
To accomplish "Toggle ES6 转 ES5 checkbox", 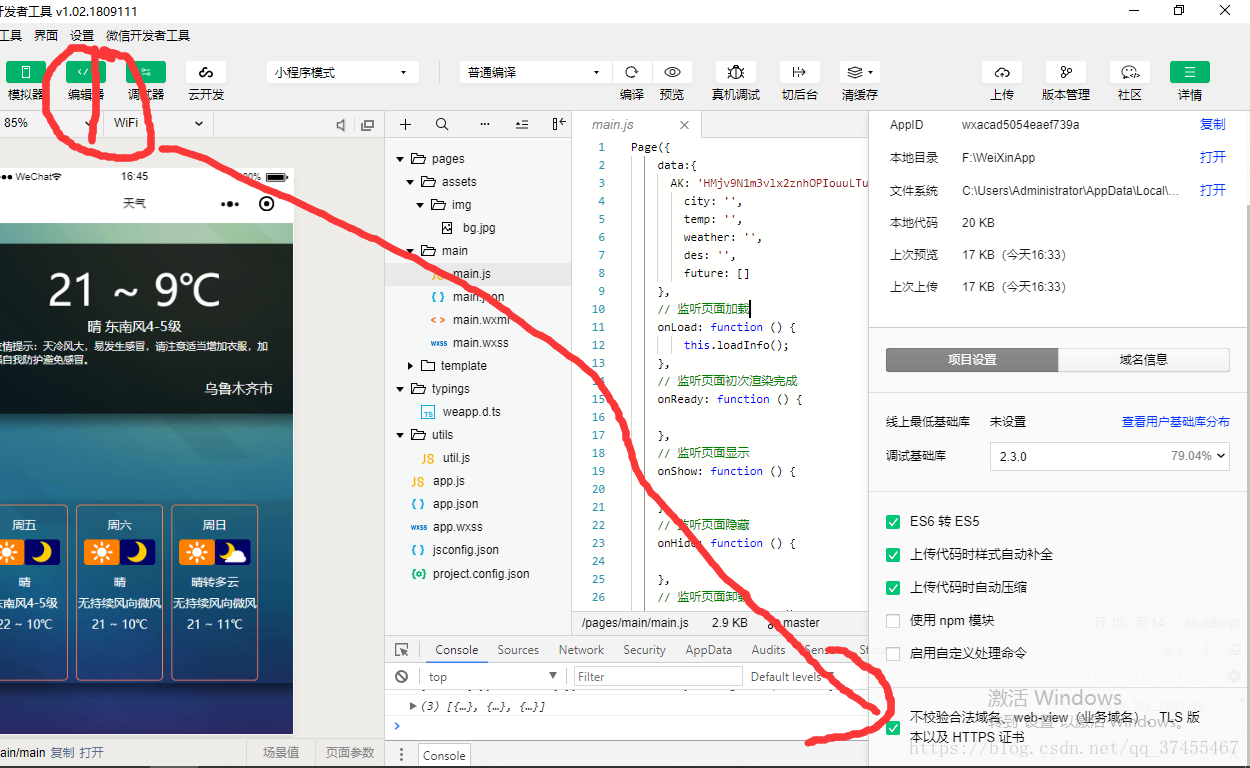I will tap(893, 522).
